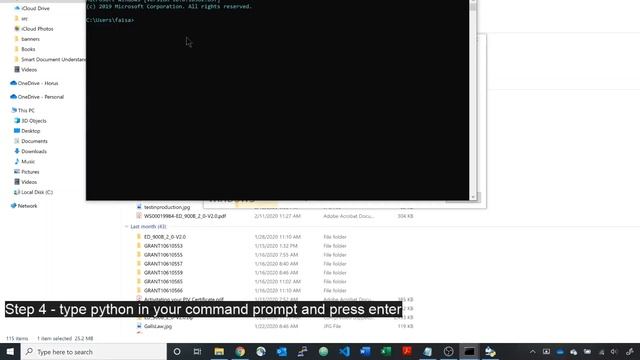Select the WS00019984-ED_900E_2_0-V2.0.pdf file

(x=184, y=216)
